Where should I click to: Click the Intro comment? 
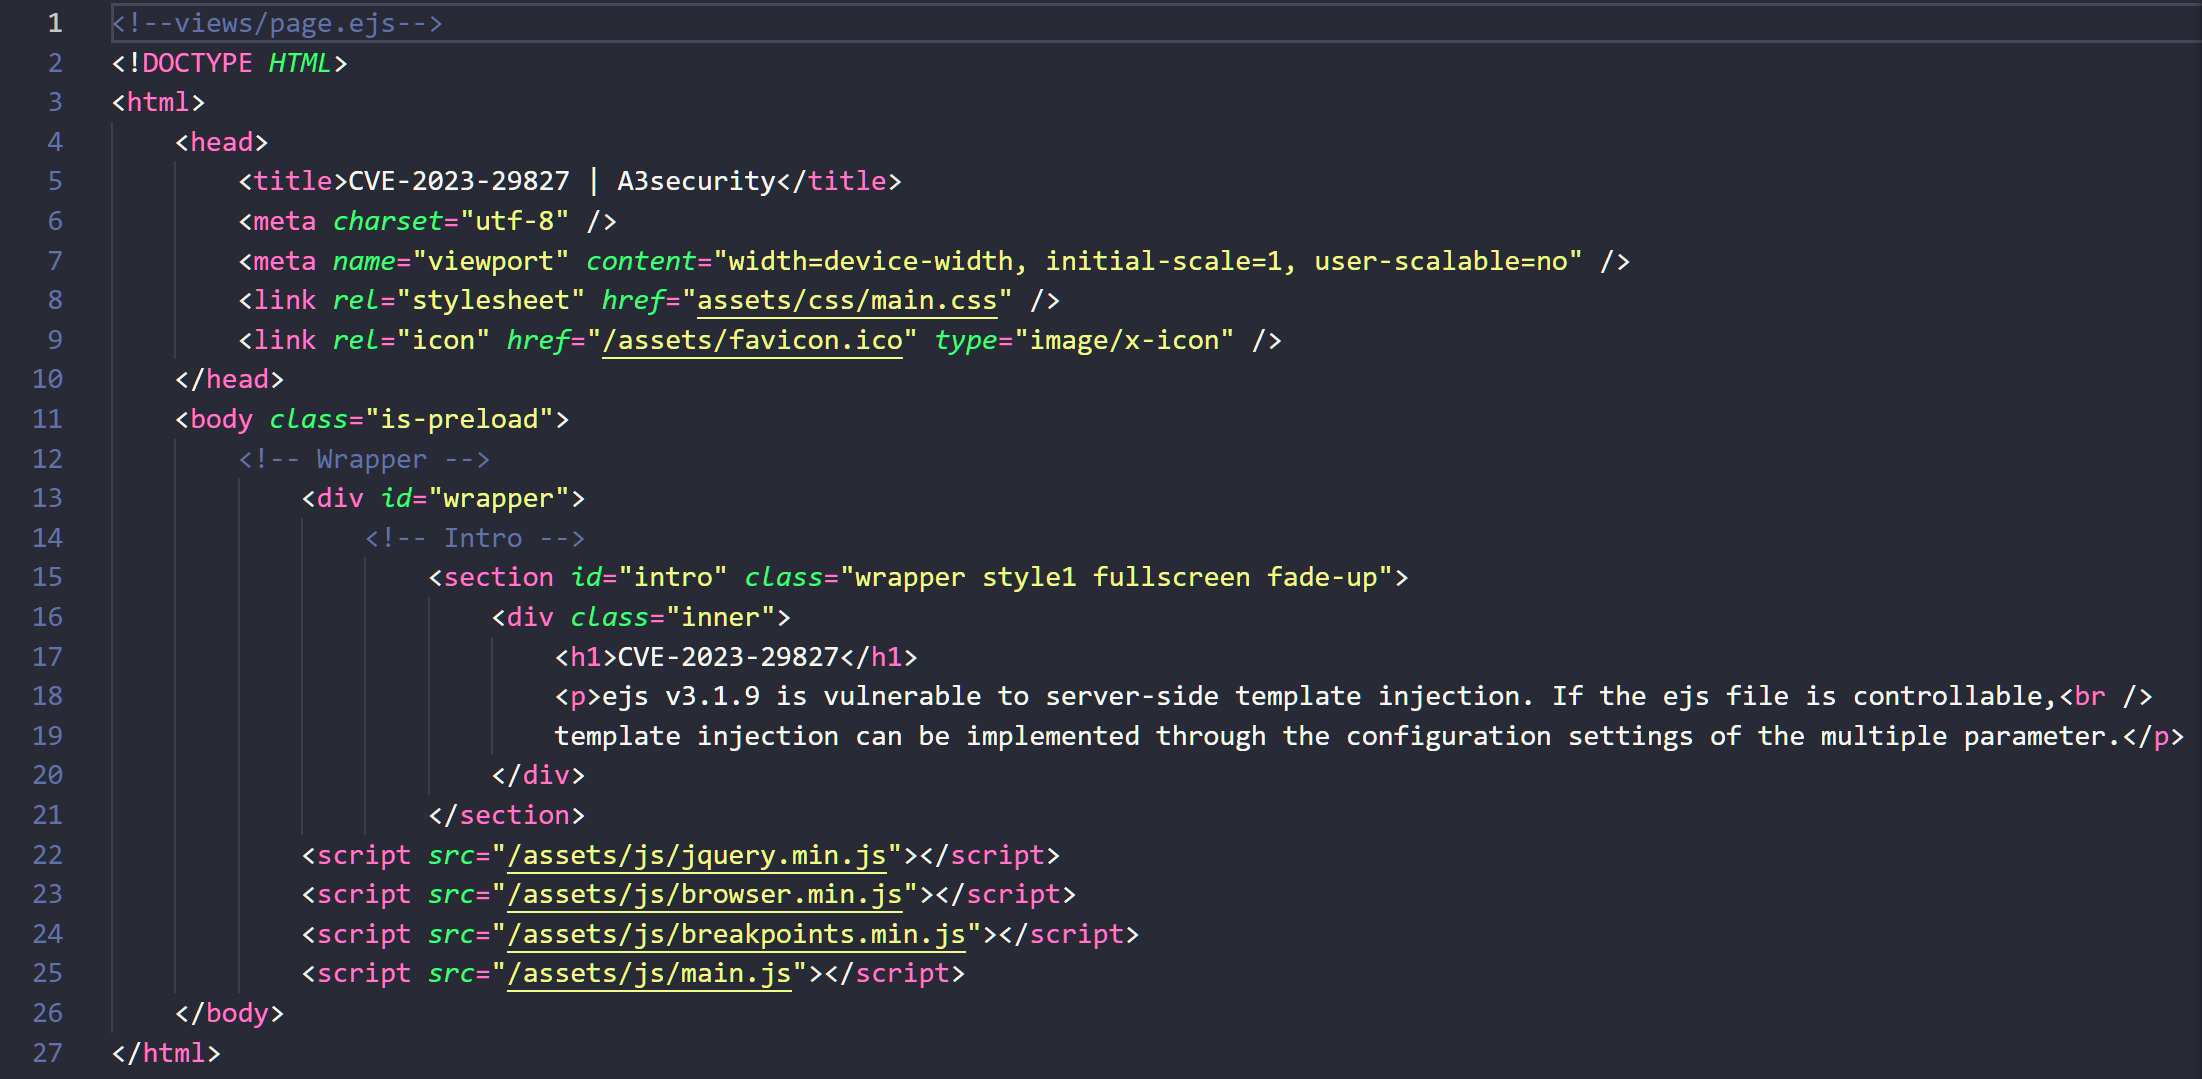[x=475, y=538]
